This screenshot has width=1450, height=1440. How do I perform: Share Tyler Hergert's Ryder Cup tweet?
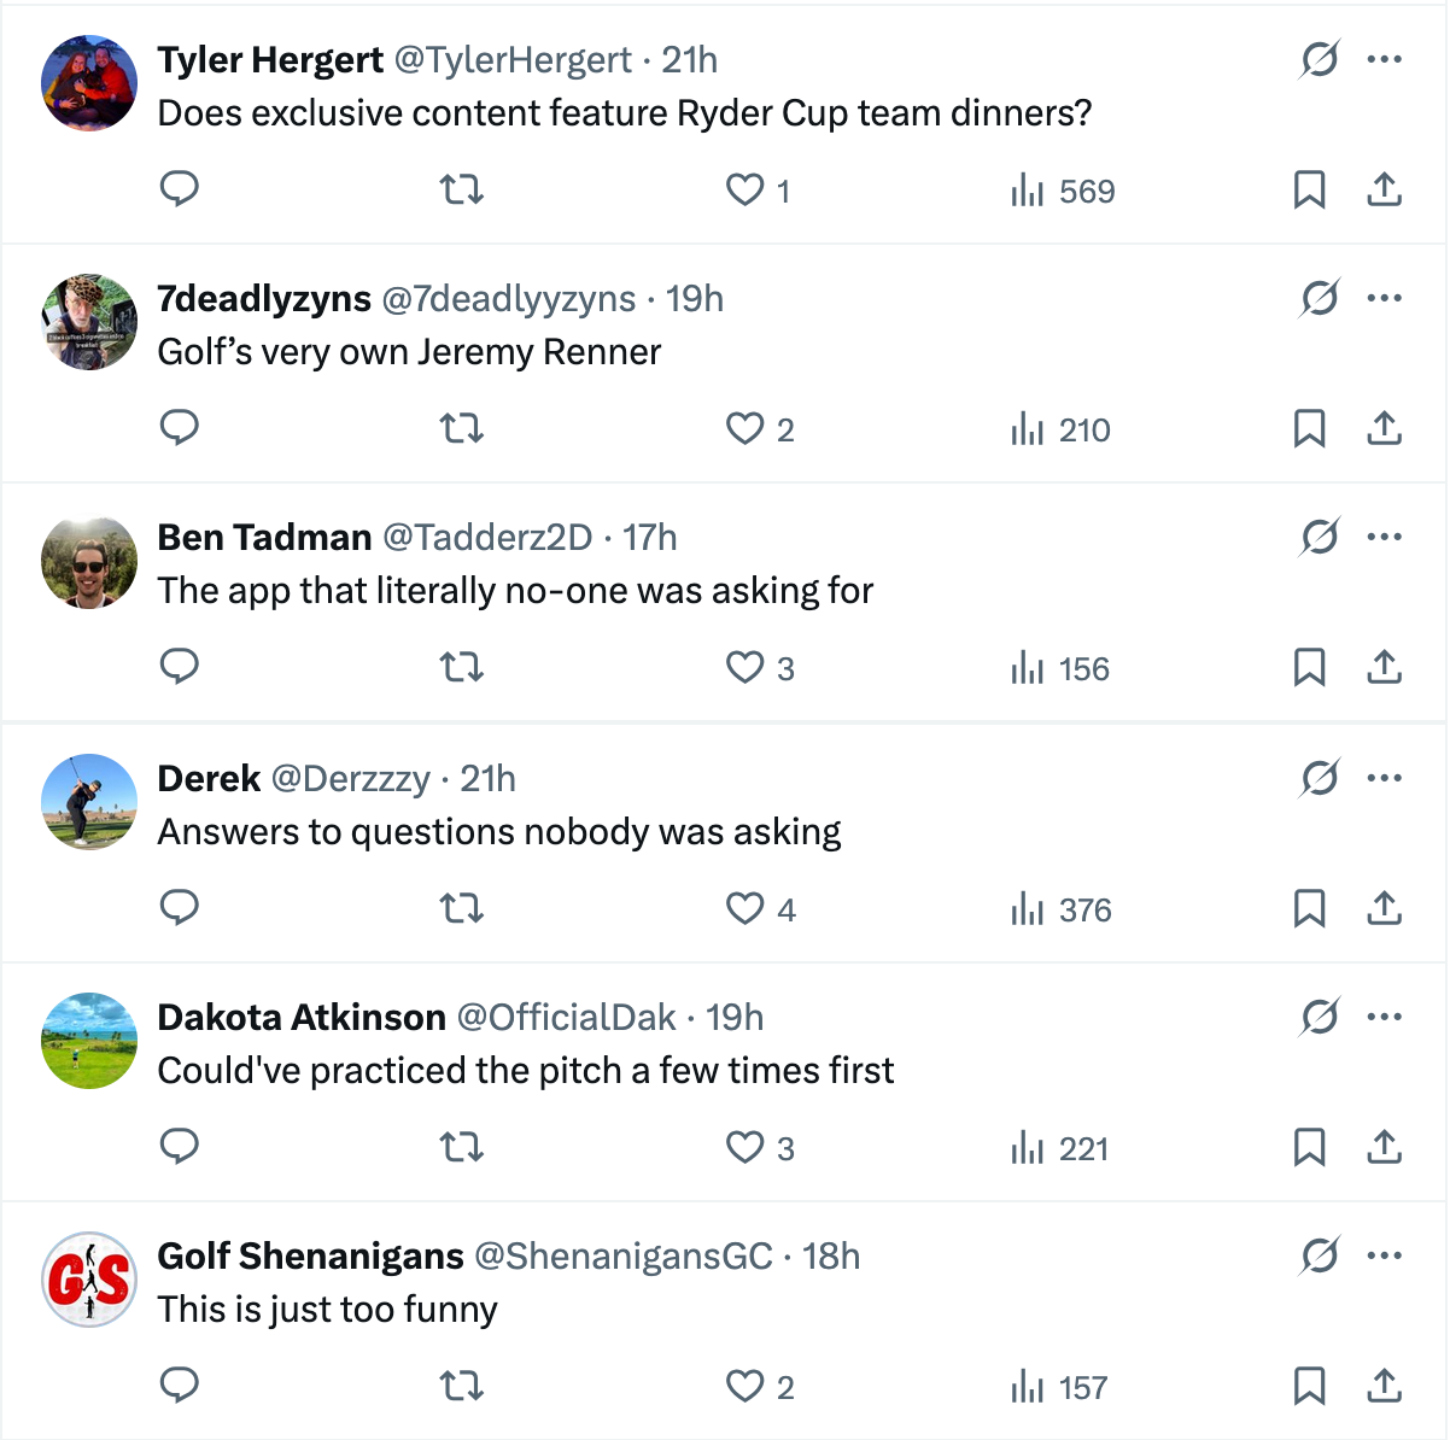(1384, 189)
